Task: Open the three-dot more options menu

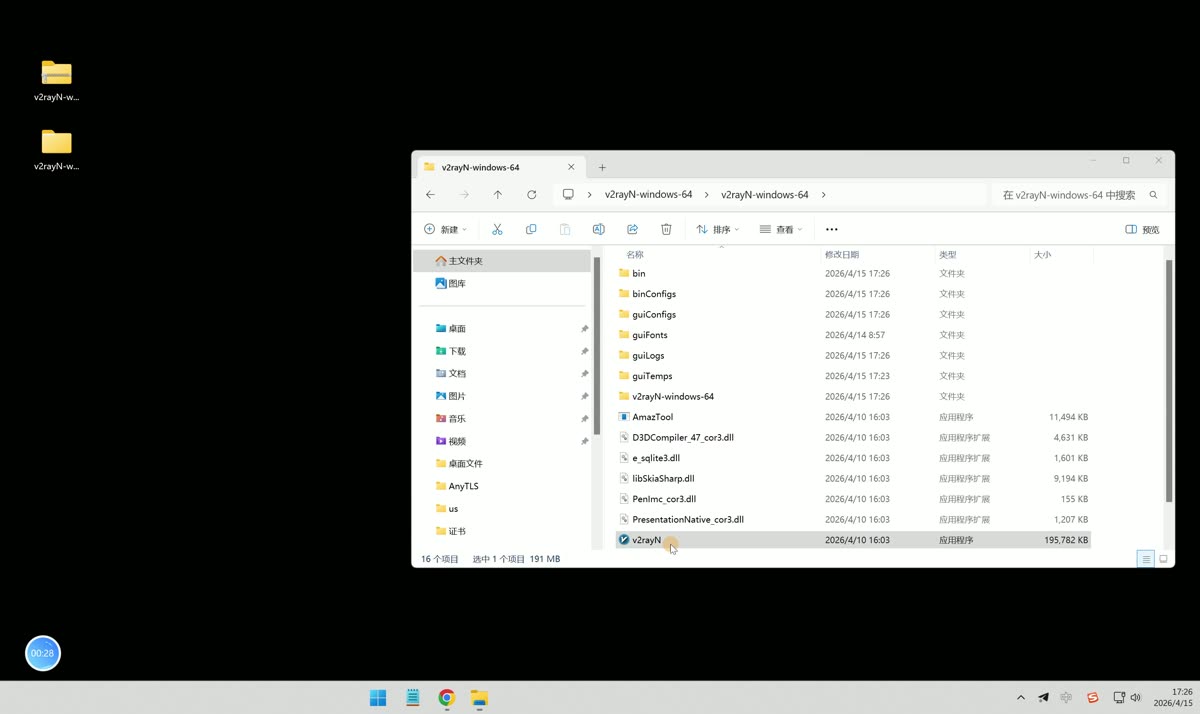Action: click(x=831, y=229)
